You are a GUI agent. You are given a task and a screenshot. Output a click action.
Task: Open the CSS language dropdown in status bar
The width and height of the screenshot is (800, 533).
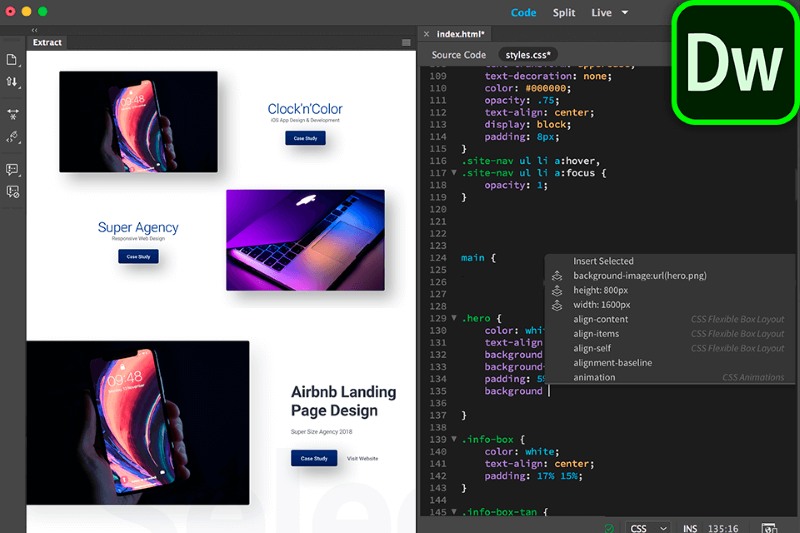point(648,528)
